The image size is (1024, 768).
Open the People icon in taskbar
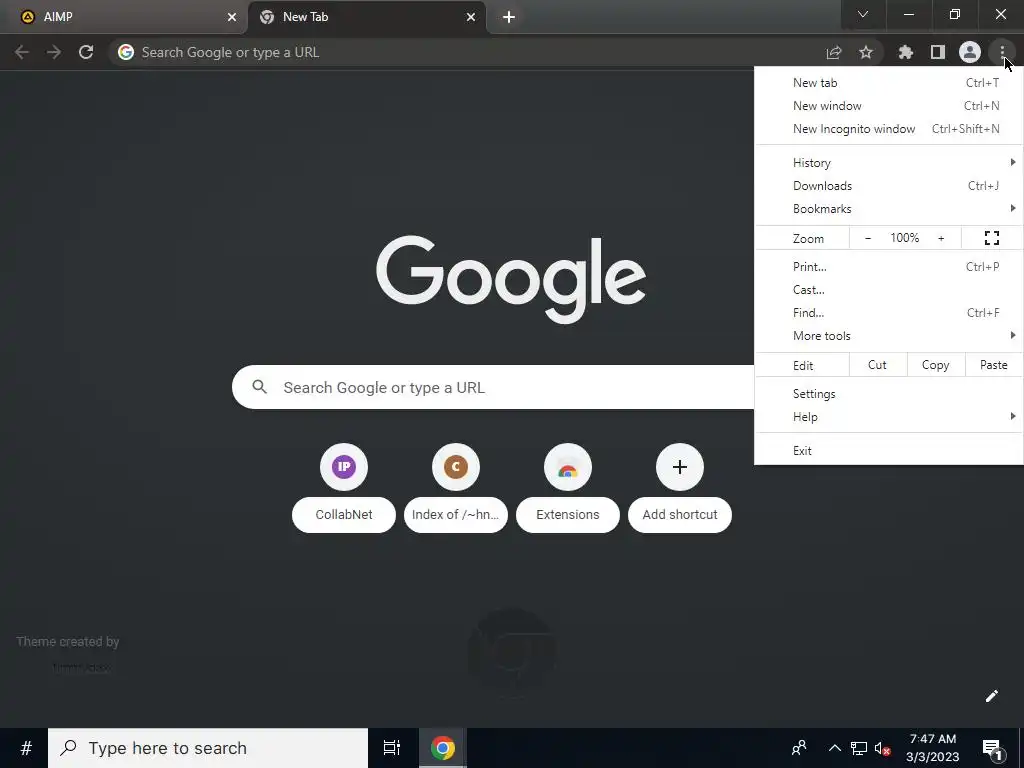tap(799, 748)
